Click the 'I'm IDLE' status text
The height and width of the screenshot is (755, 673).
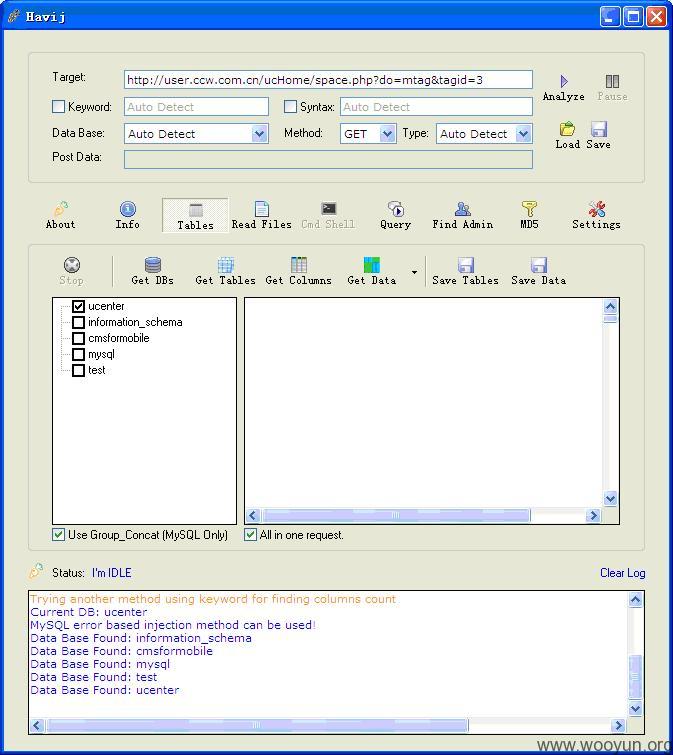pyautogui.click(x=112, y=573)
